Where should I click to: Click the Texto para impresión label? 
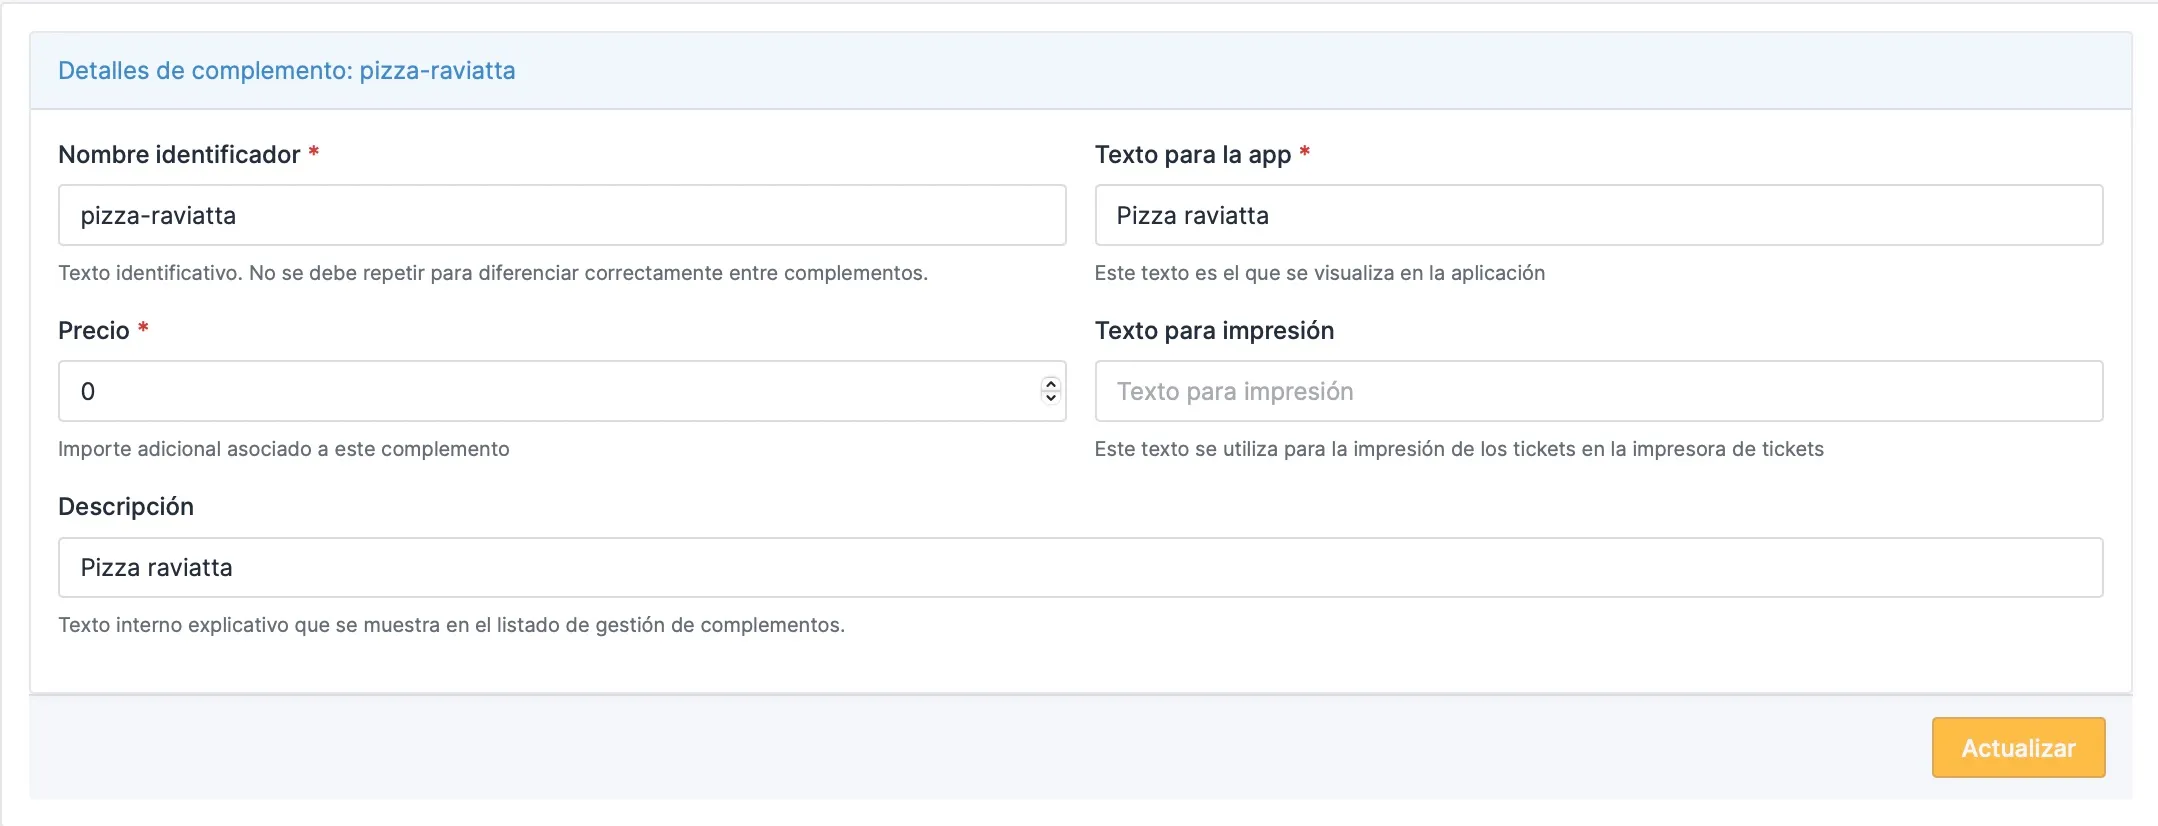(1214, 331)
